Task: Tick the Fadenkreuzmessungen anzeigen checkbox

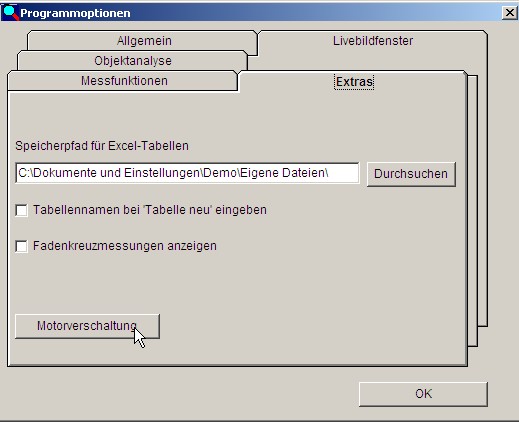Action: tap(22, 246)
